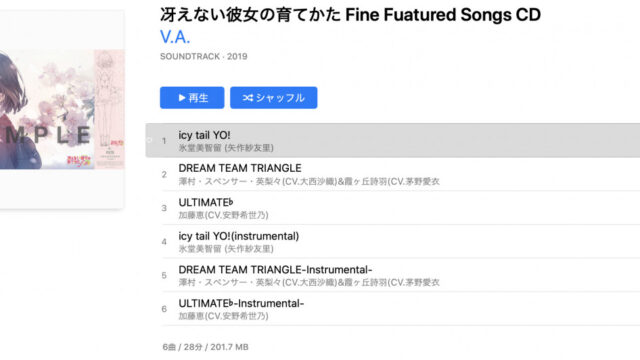
Task: Select track 3 ULTIMATE♭
Action: 401,208
